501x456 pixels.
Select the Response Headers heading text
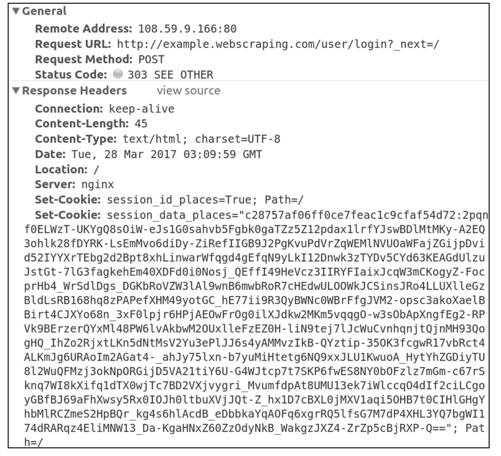click(74, 91)
